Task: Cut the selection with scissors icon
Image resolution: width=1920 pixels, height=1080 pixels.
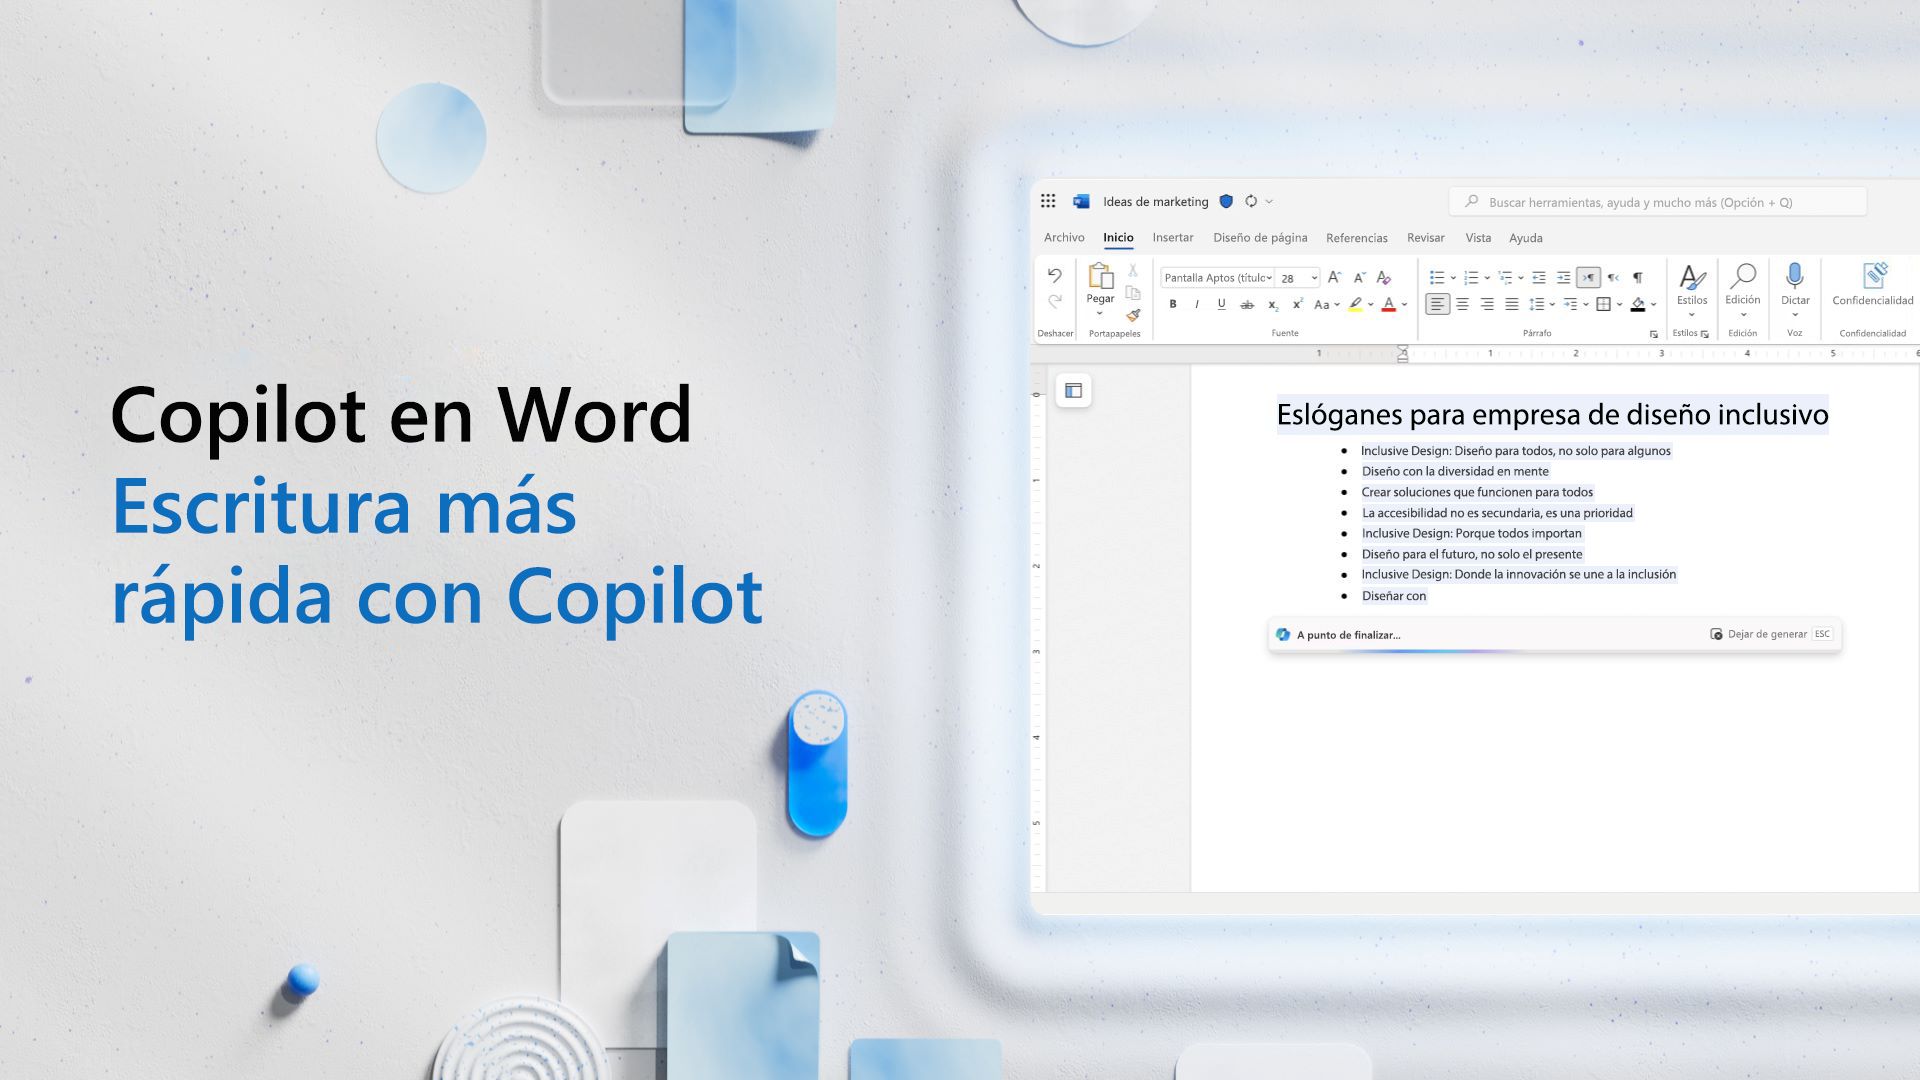Action: pos(1133,270)
